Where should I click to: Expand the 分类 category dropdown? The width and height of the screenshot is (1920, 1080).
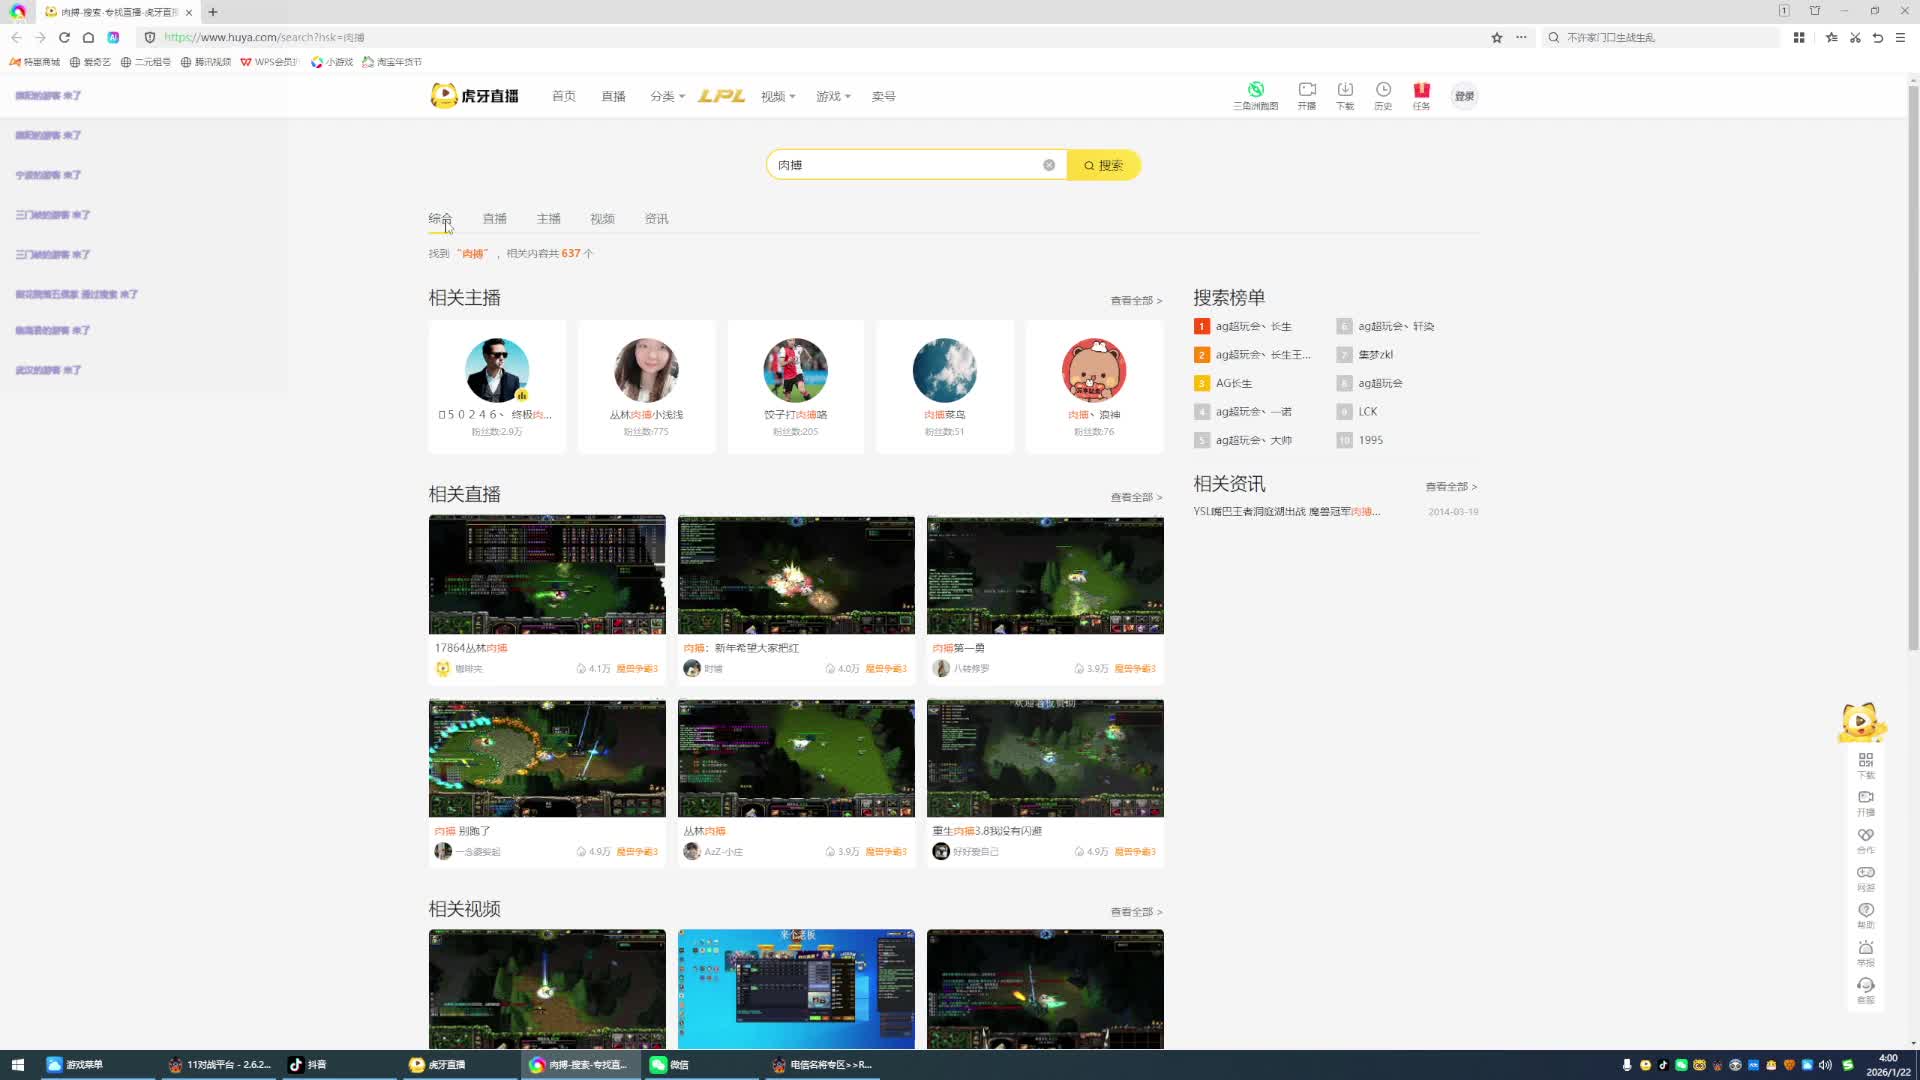(668, 96)
